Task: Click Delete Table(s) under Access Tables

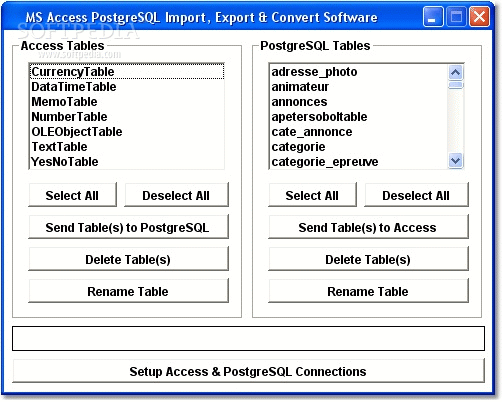Action: (x=128, y=259)
